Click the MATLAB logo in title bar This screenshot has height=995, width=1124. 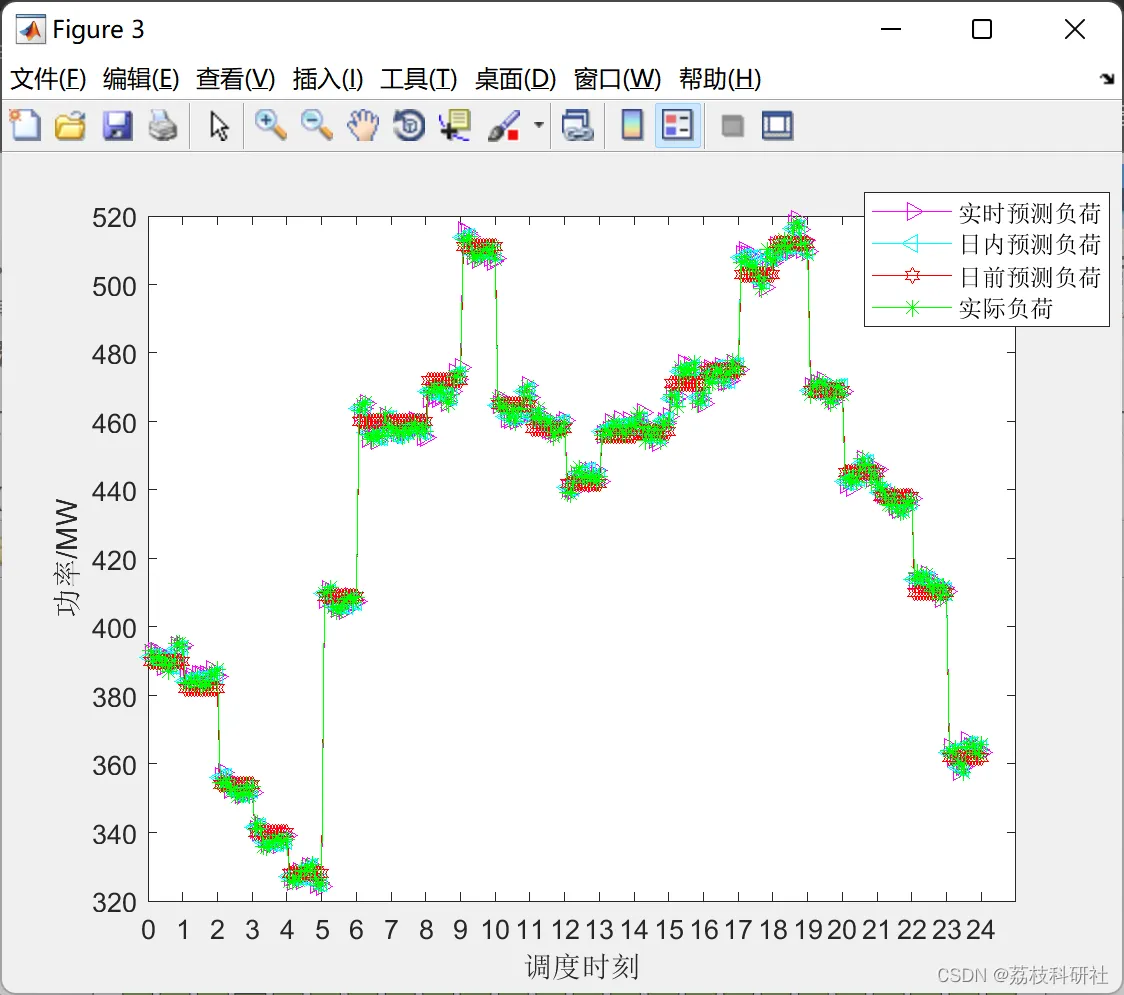(x=31, y=29)
